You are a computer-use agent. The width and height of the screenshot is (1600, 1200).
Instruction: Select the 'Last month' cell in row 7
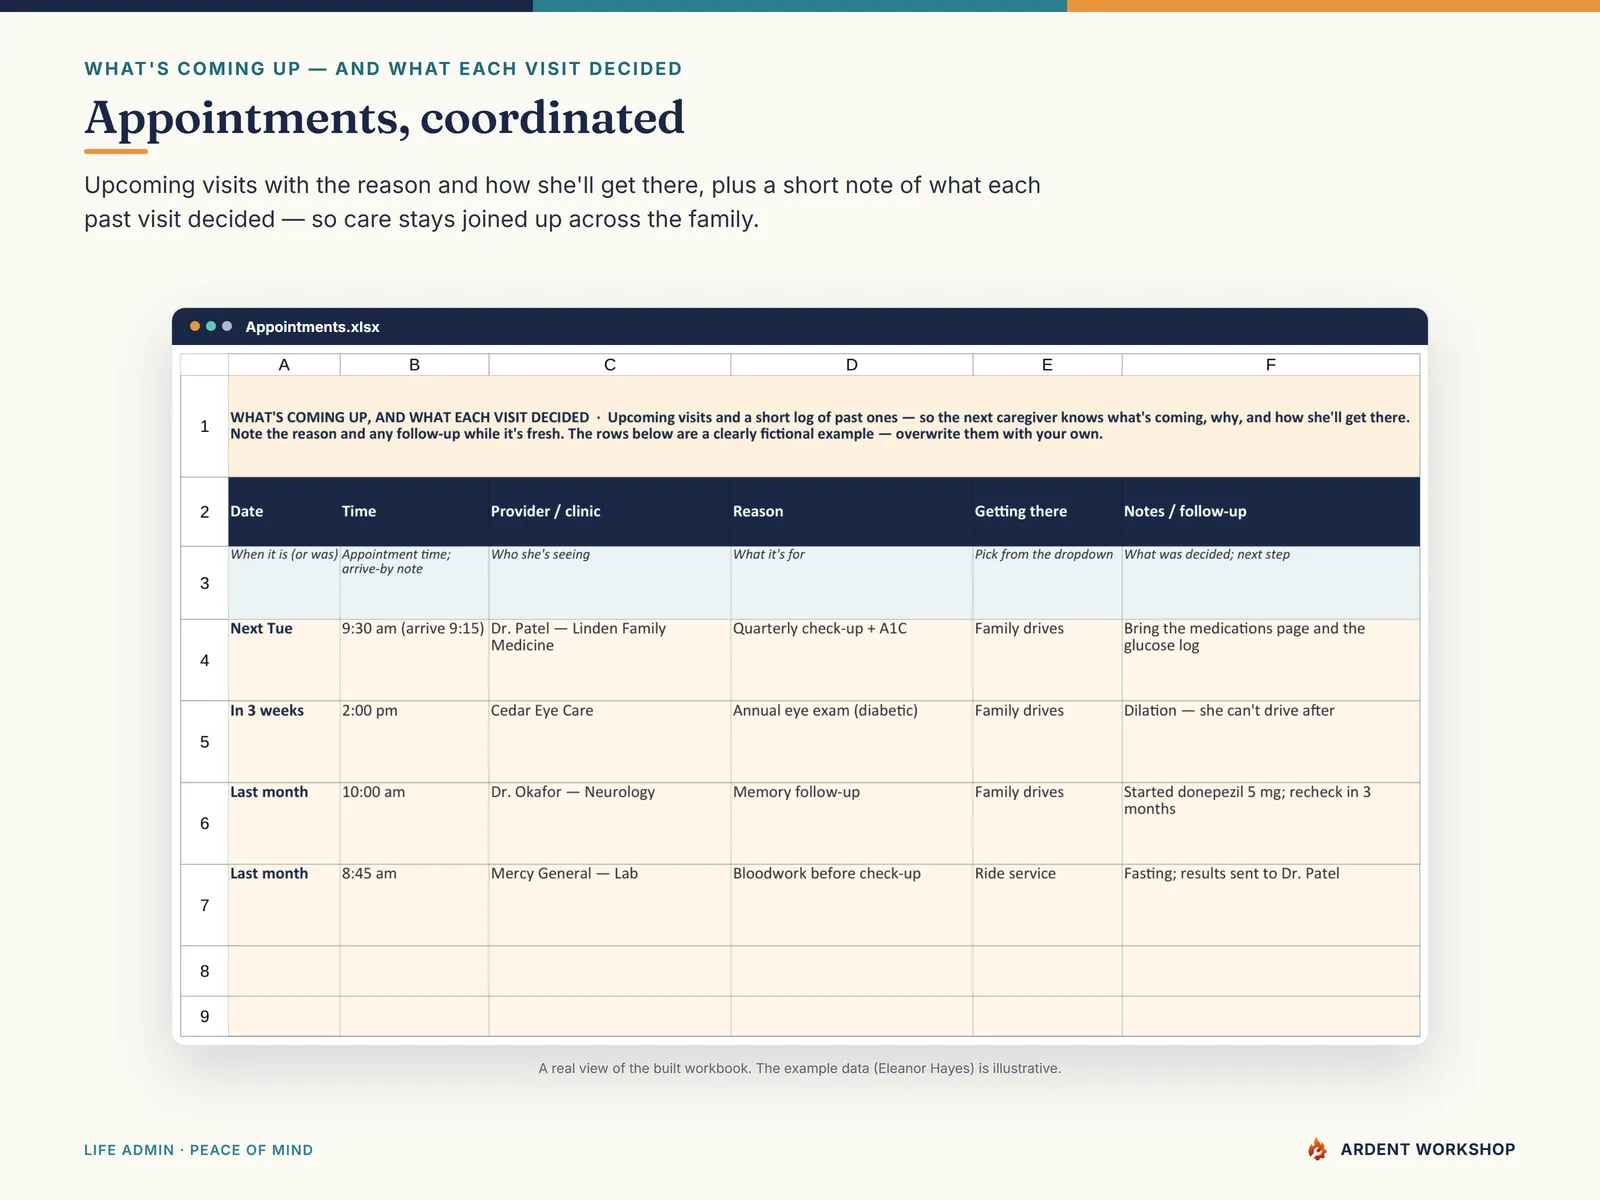click(x=284, y=905)
